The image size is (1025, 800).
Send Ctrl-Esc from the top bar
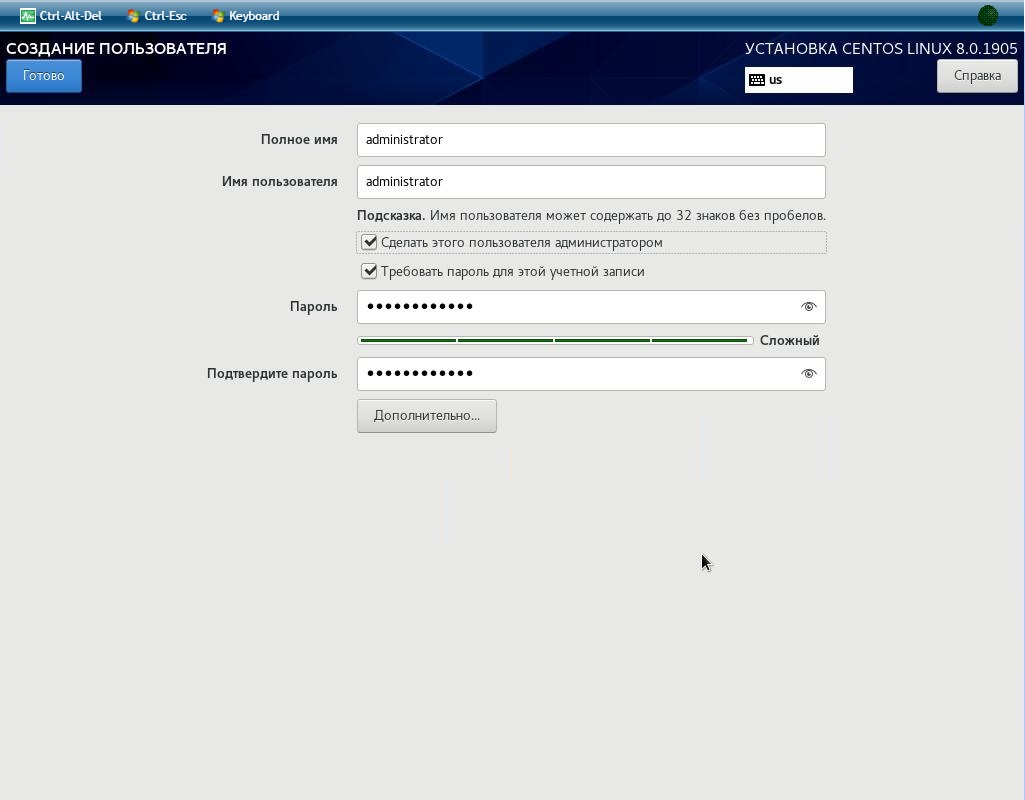click(x=156, y=16)
